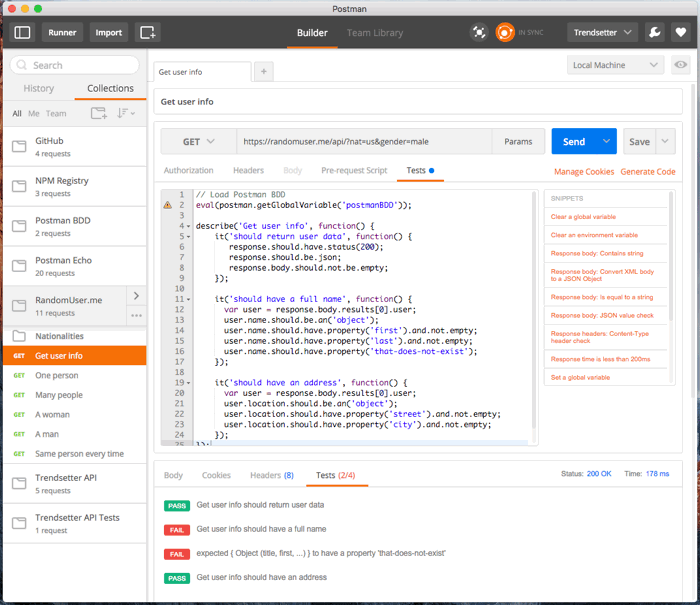Click the Import button

(x=108, y=33)
